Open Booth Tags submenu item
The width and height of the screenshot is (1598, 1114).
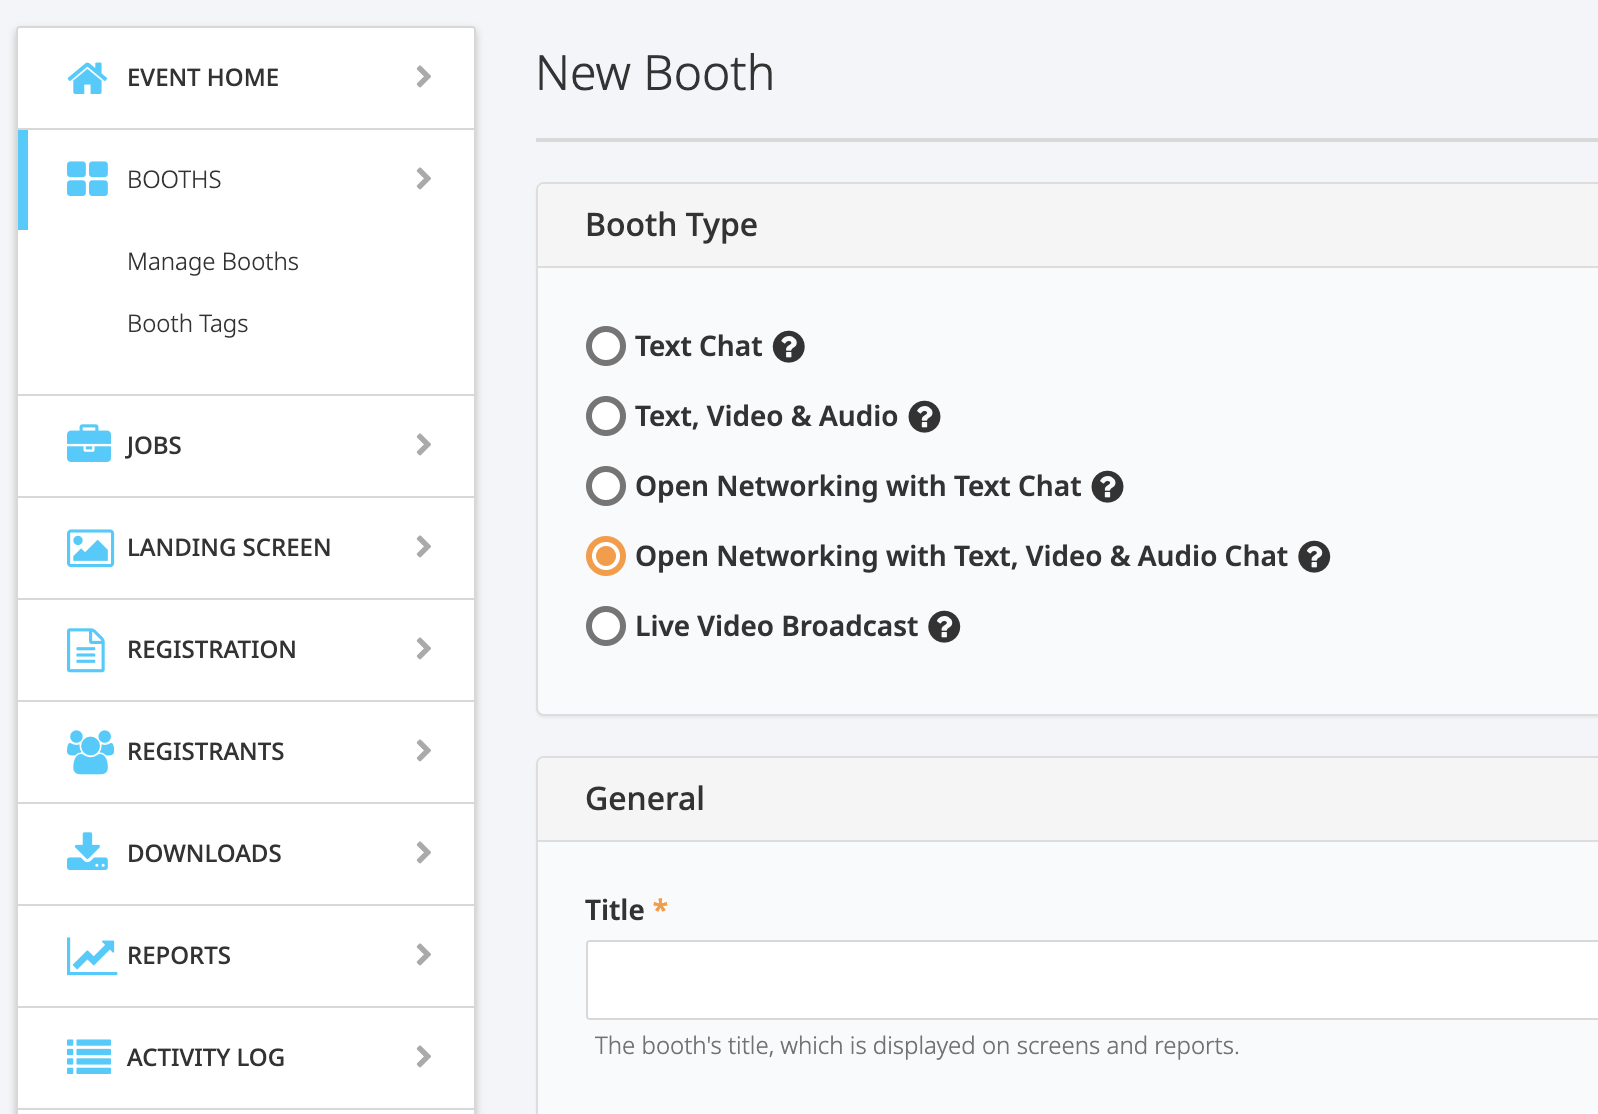coord(187,324)
